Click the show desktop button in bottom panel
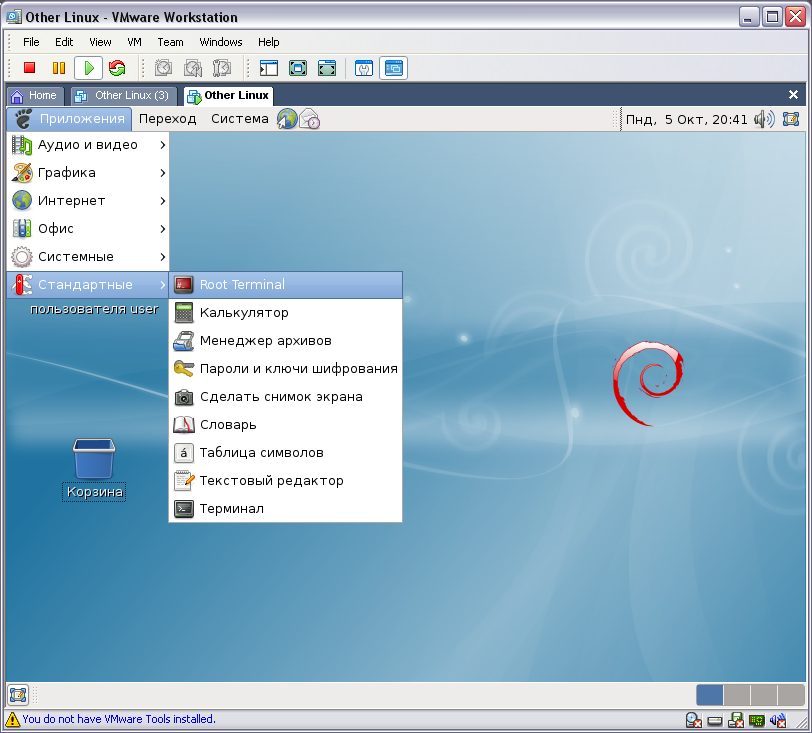 coord(18,695)
